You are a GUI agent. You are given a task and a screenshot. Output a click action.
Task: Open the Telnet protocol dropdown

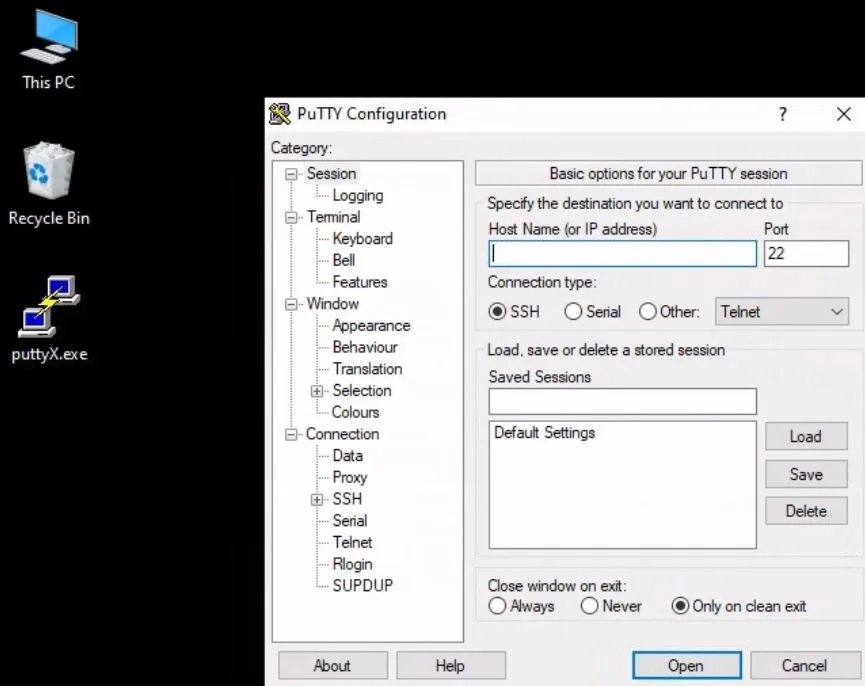782,312
